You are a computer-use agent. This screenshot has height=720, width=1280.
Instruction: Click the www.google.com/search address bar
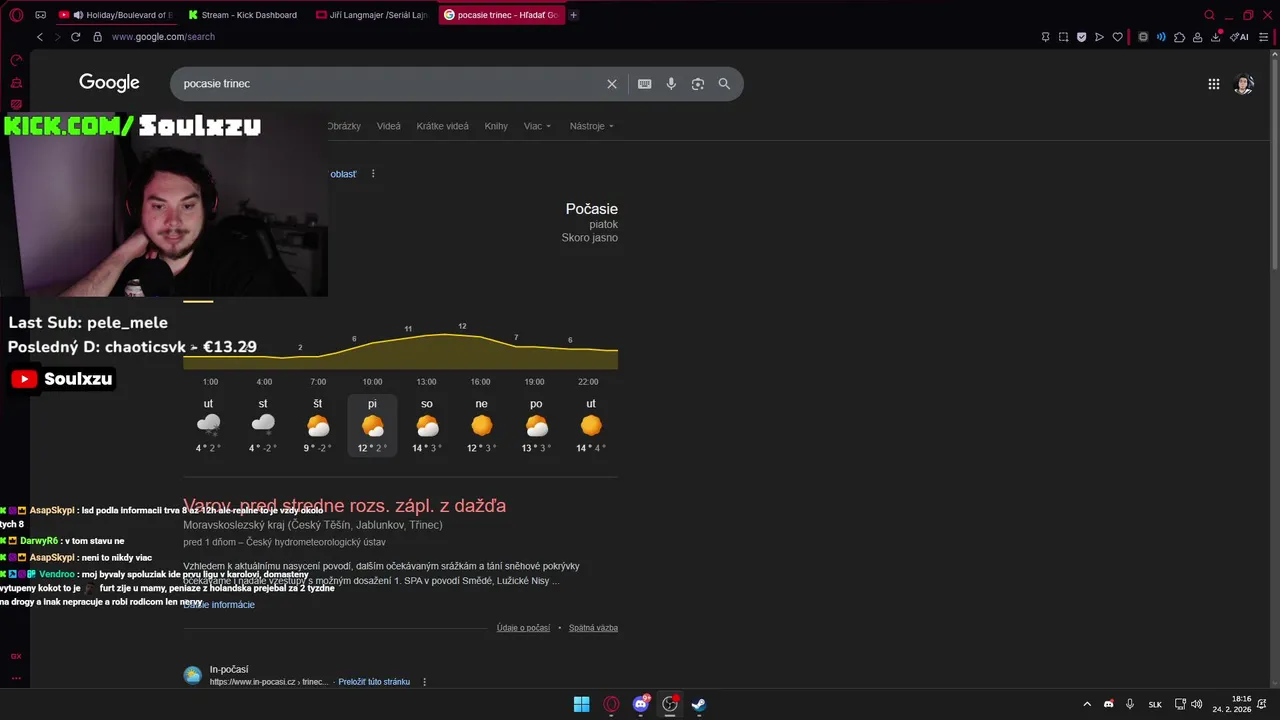[163, 37]
